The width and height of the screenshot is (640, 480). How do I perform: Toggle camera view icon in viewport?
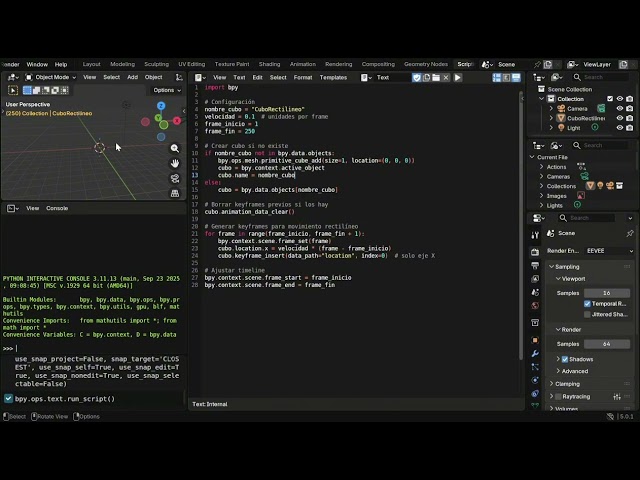[x=175, y=176]
